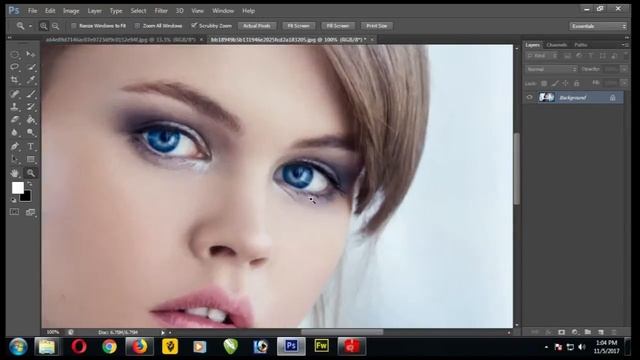Select the Lasso tool
The image size is (640, 360).
[15, 67]
